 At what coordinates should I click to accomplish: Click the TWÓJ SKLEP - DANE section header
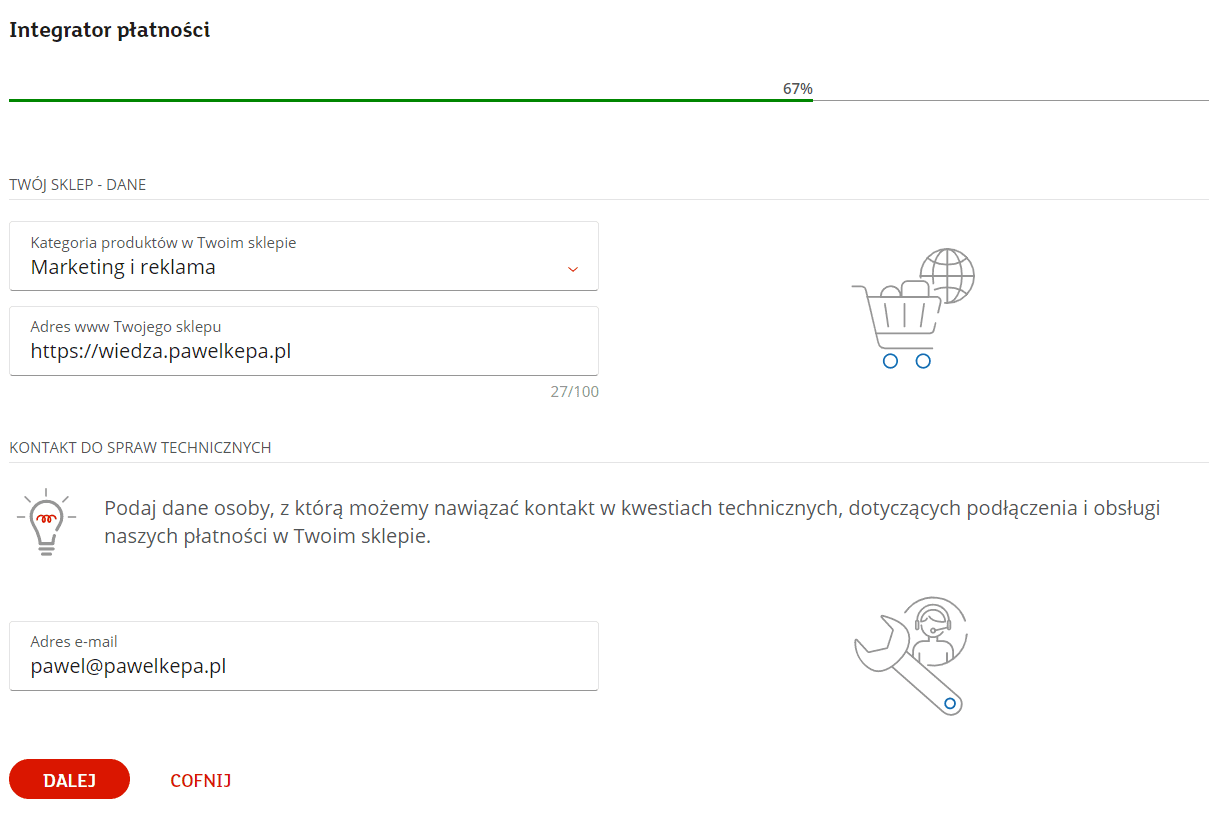click(77, 184)
